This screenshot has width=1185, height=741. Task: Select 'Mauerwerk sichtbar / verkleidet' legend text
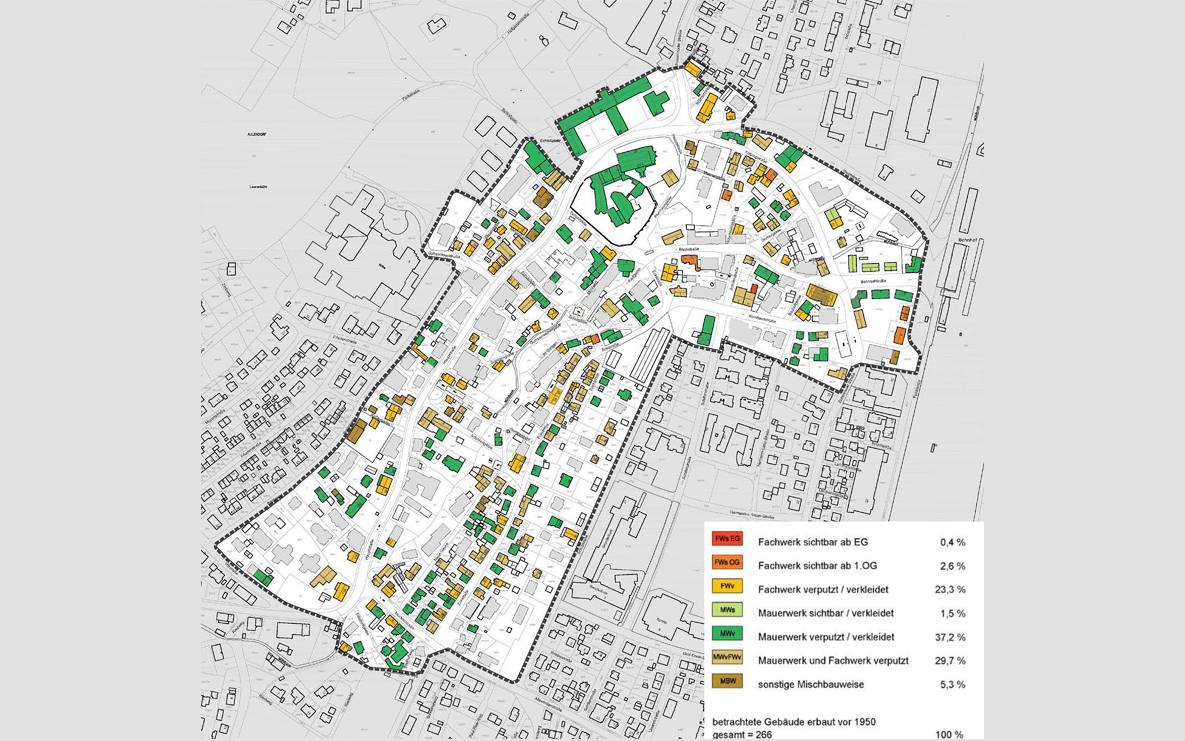tap(825, 613)
